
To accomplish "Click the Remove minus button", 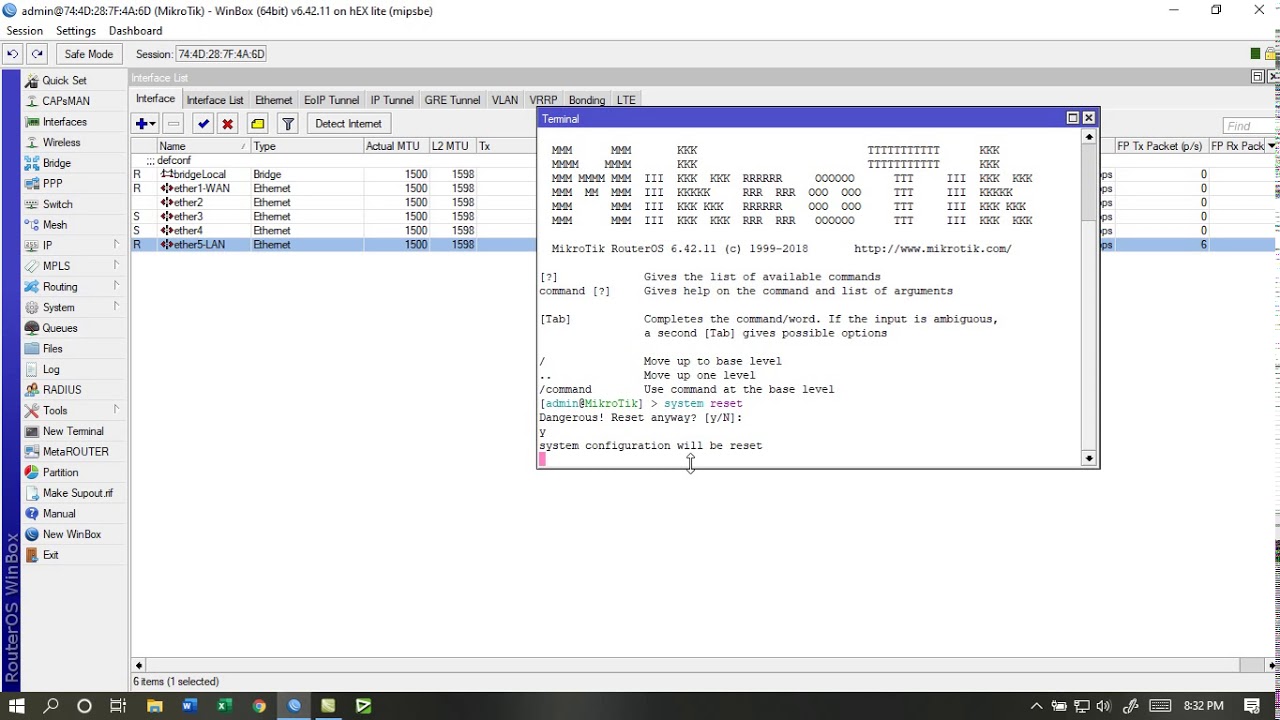I will tap(174, 124).
